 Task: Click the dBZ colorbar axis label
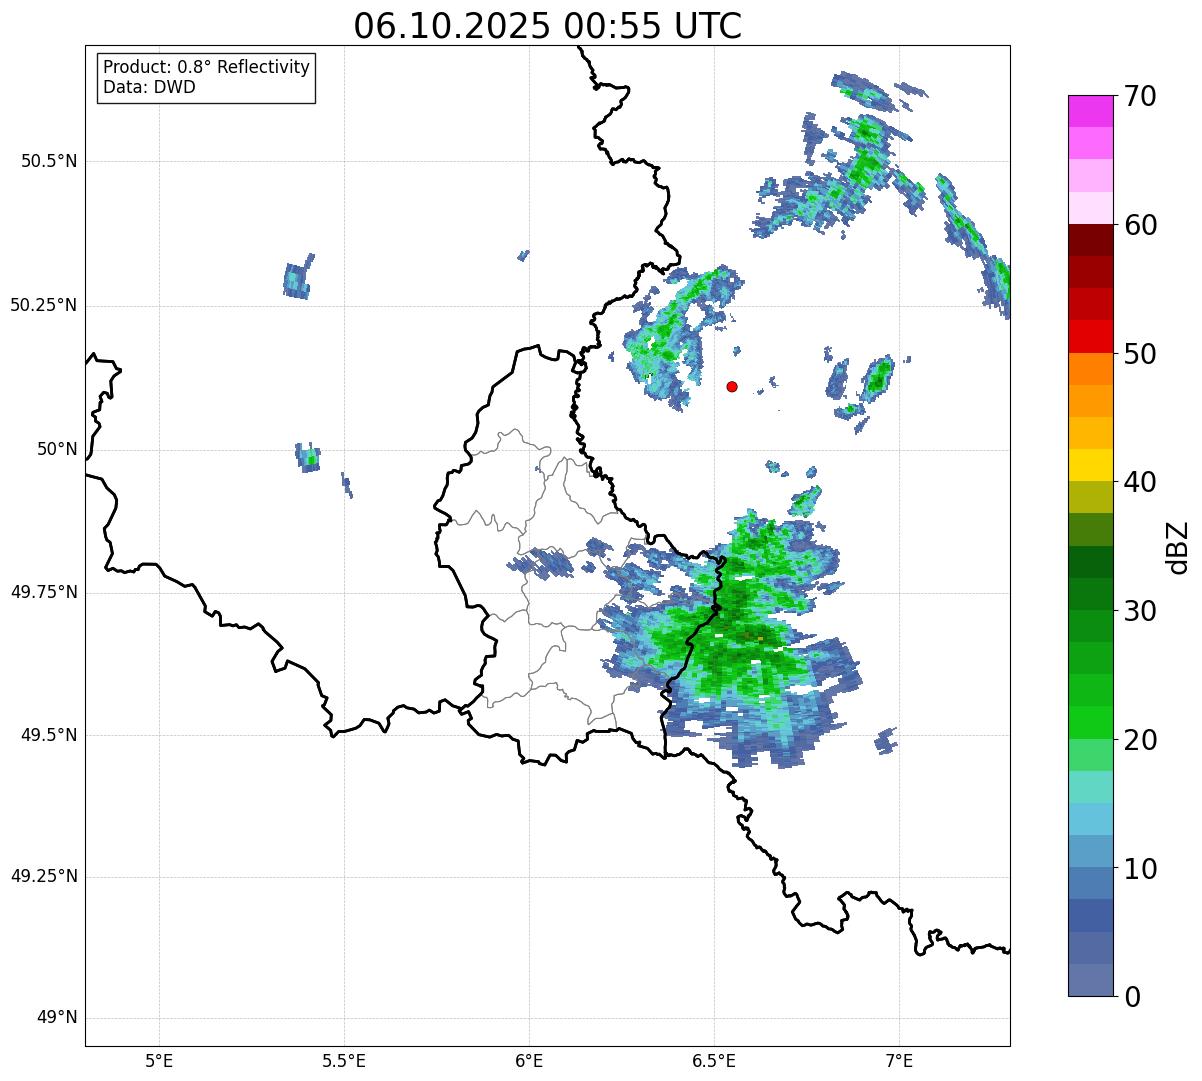1178,546
